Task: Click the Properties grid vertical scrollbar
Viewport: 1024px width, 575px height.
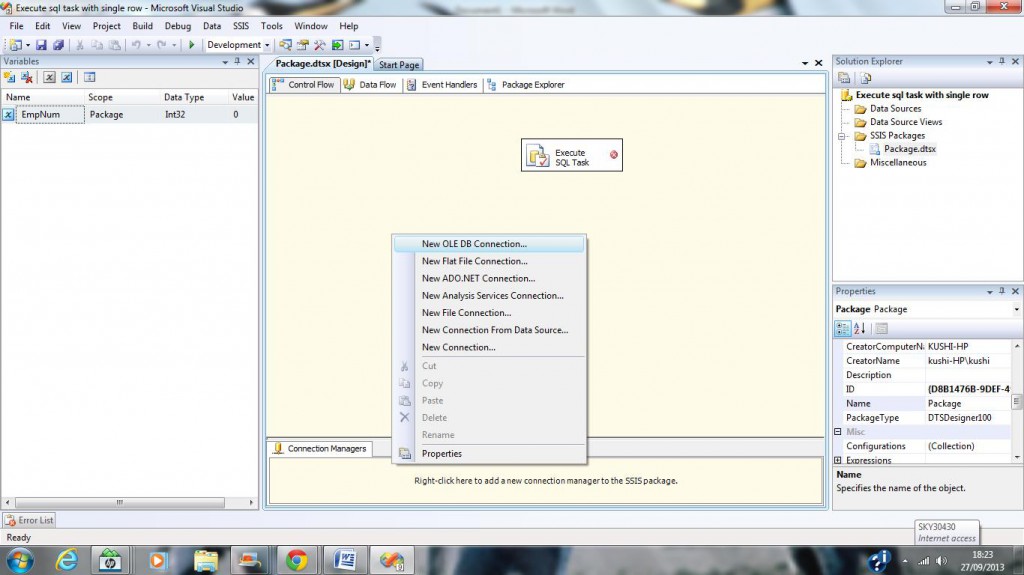Action: pyautogui.click(x=1017, y=401)
